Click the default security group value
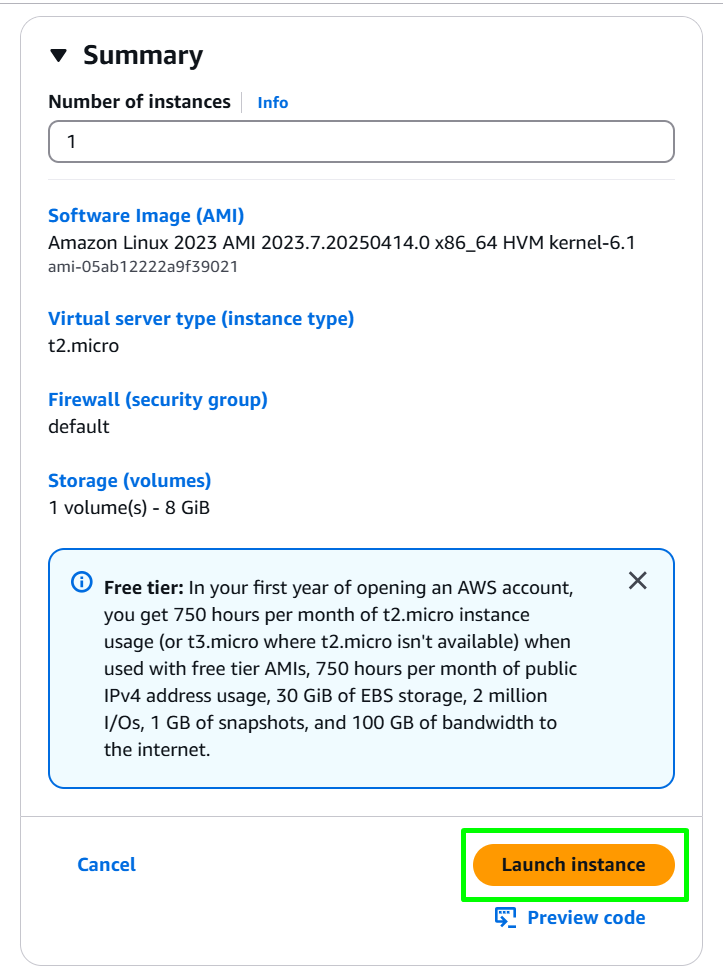The image size is (723, 979). point(79,427)
